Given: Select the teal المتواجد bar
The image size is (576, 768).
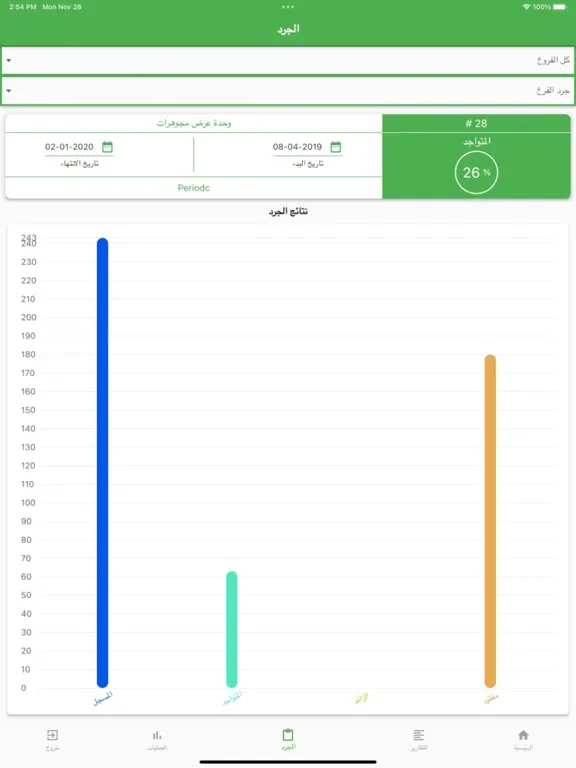Looking at the screenshot, I should click(232, 629).
